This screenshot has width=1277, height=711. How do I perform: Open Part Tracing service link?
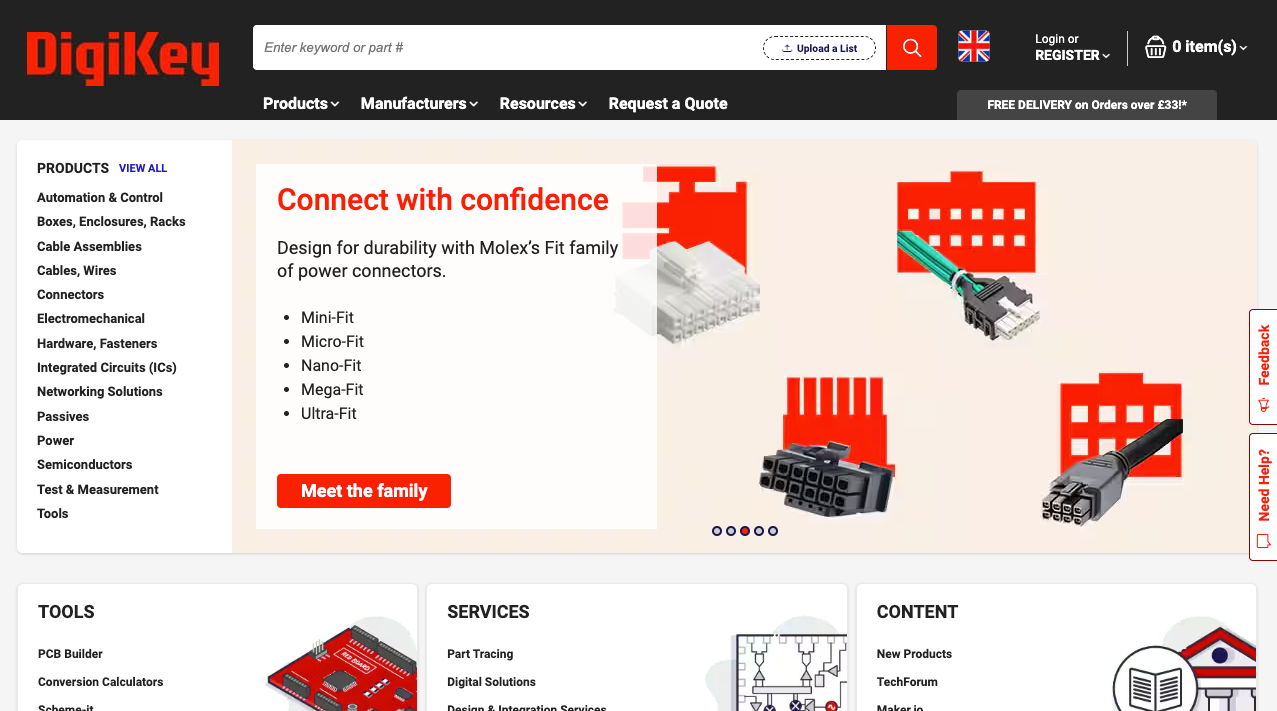coord(480,654)
